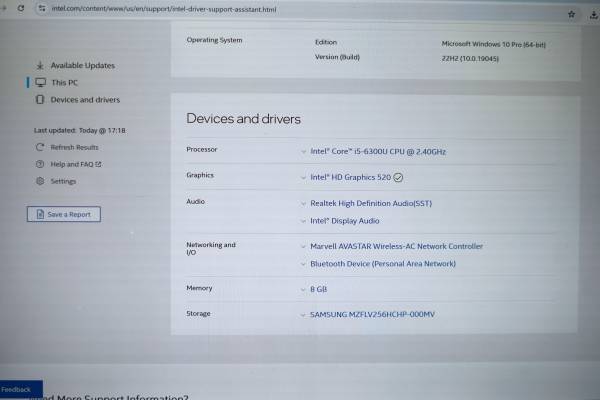Viewport: 600px width, 400px height.
Task: Click the Help and FAQ question mark icon
Action: coord(40,164)
